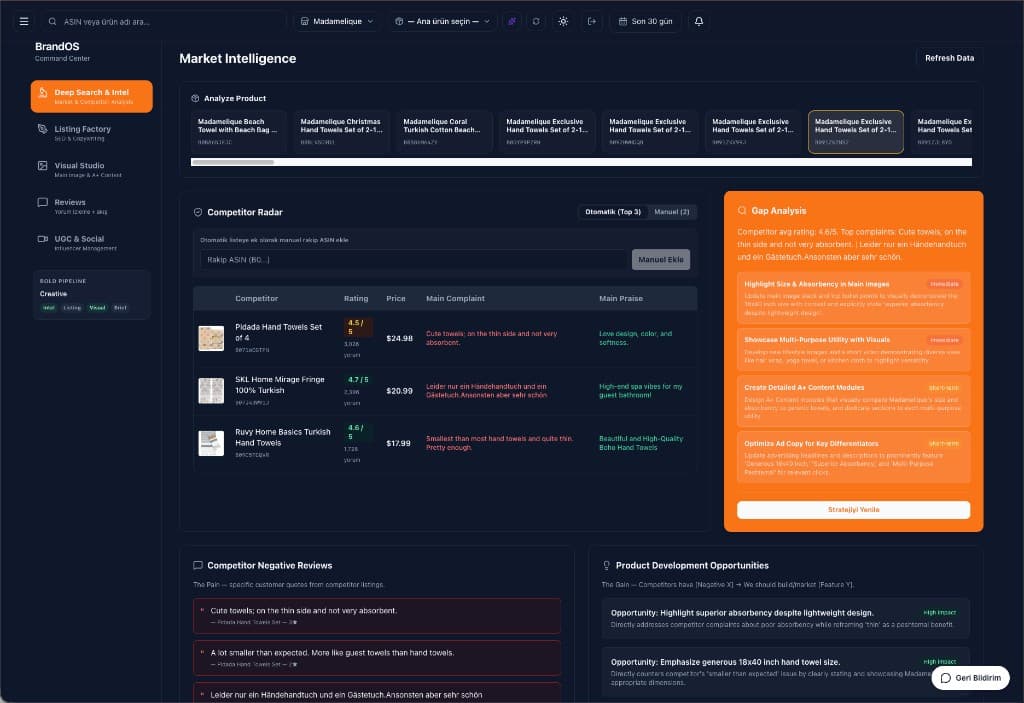Click the logout arrow icon
The width and height of the screenshot is (1024, 703).
tap(592, 22)
